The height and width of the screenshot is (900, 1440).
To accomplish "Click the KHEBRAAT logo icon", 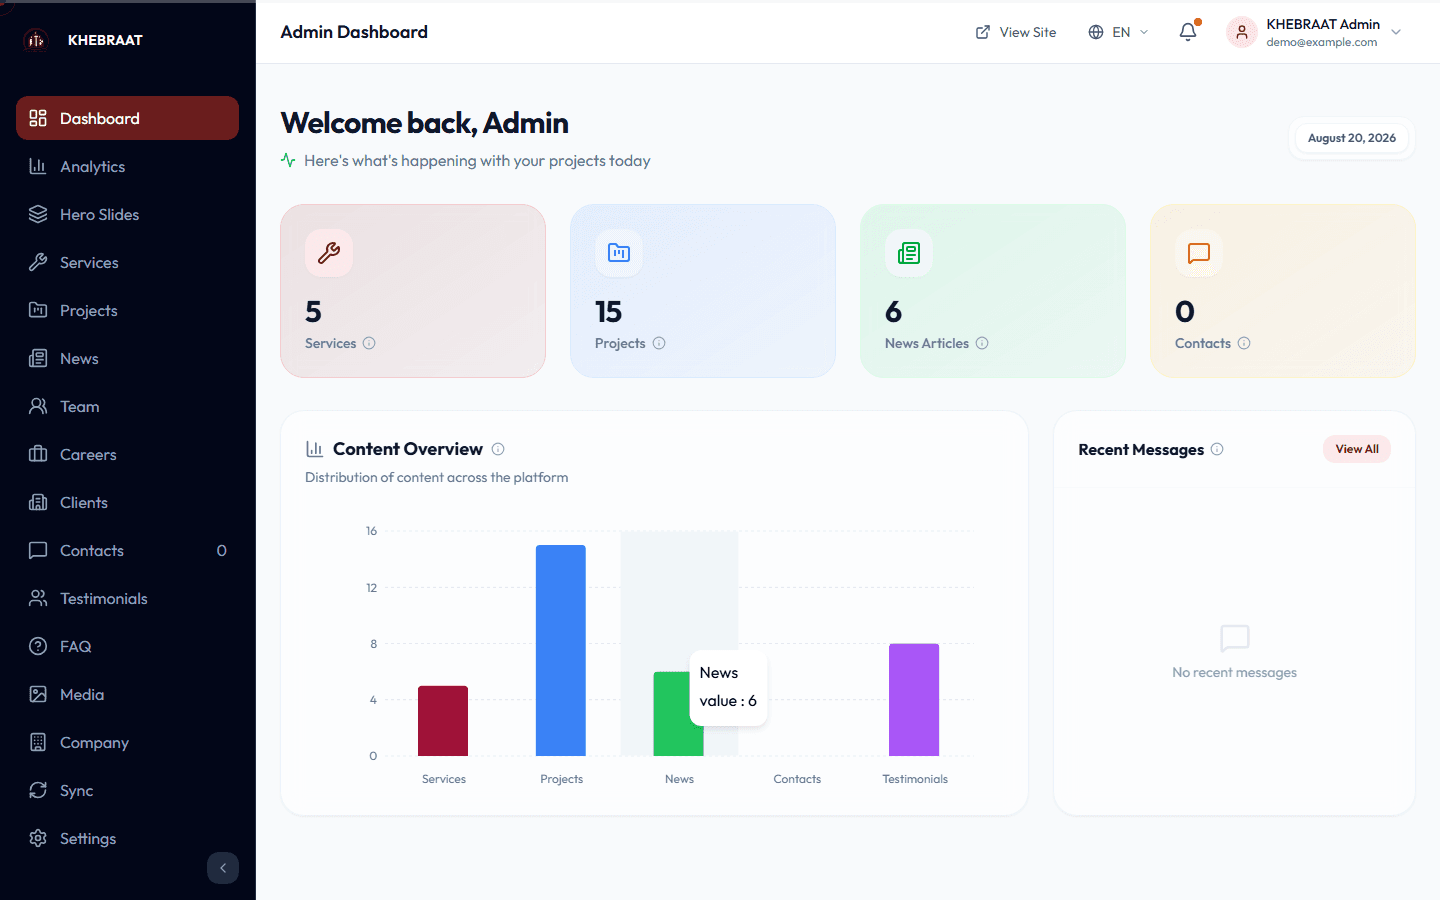I will click(36, 40).
